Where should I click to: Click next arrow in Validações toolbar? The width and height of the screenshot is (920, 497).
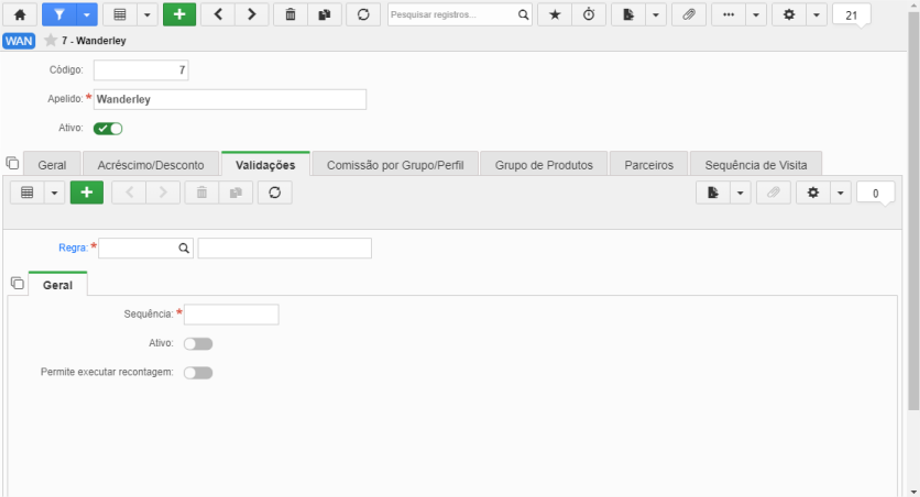[x=163, y=192]
